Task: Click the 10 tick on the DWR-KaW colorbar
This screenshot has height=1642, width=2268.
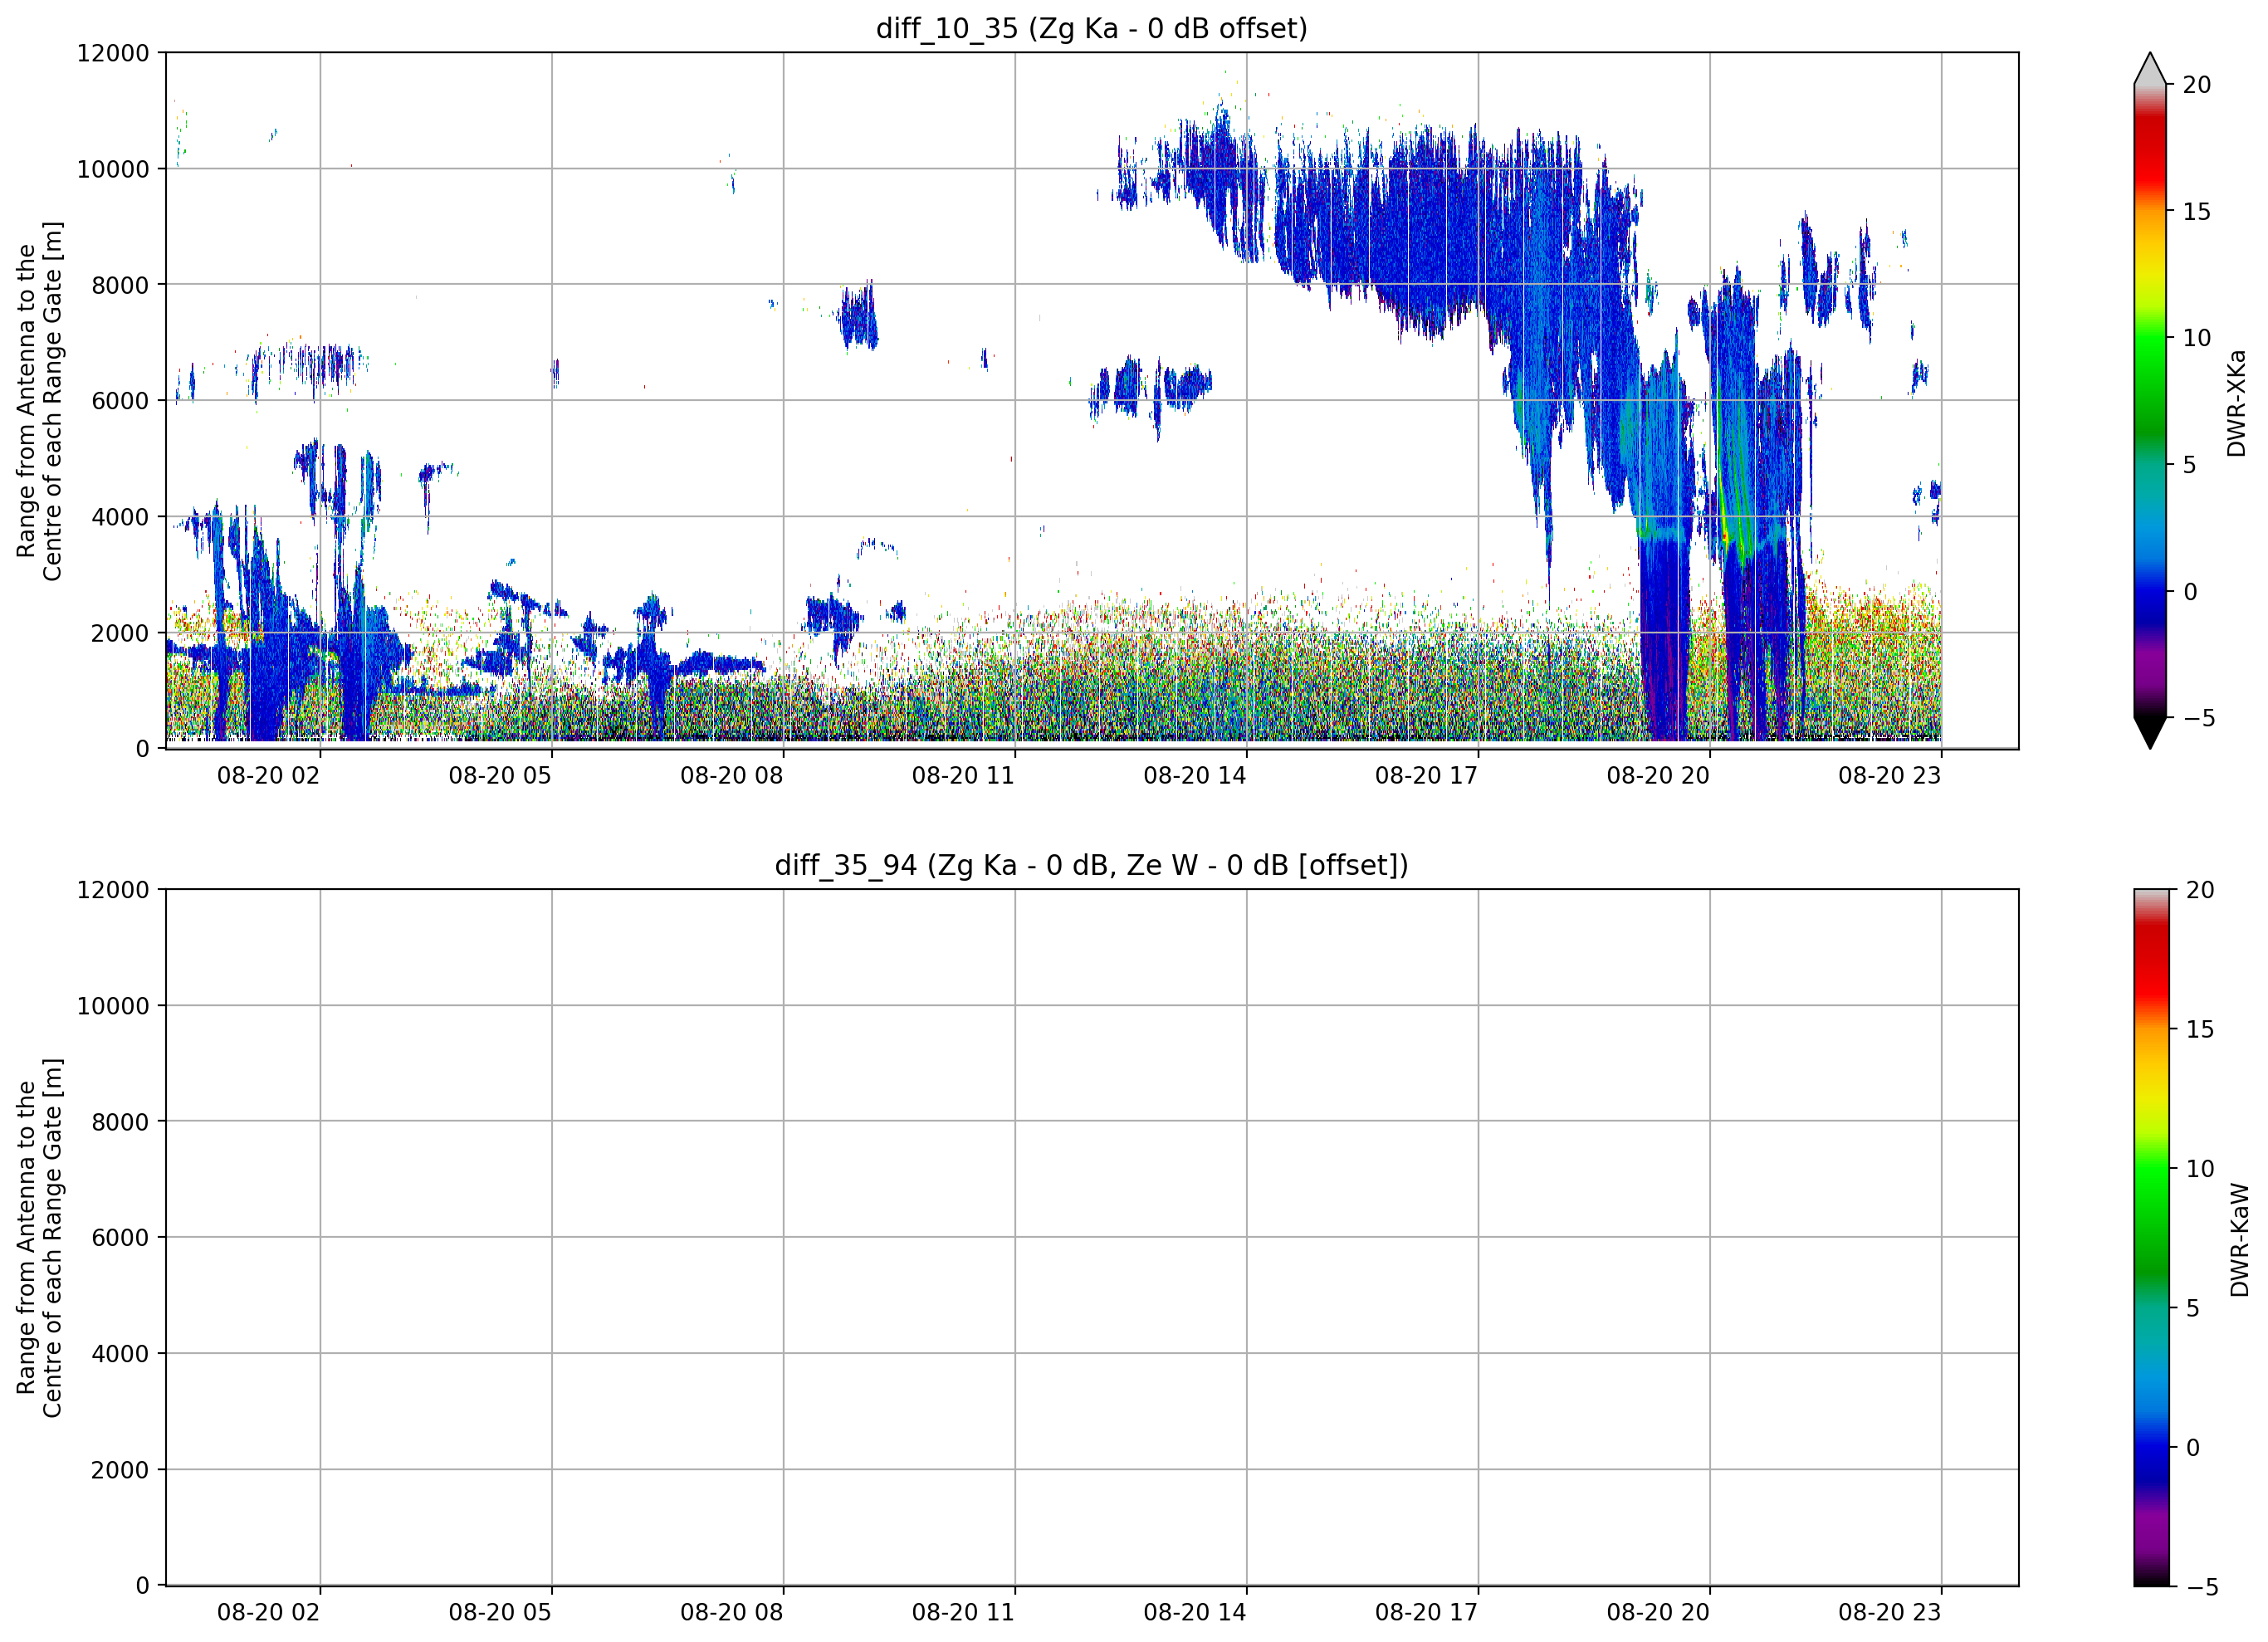Action: click(x=2199, y=1169)
